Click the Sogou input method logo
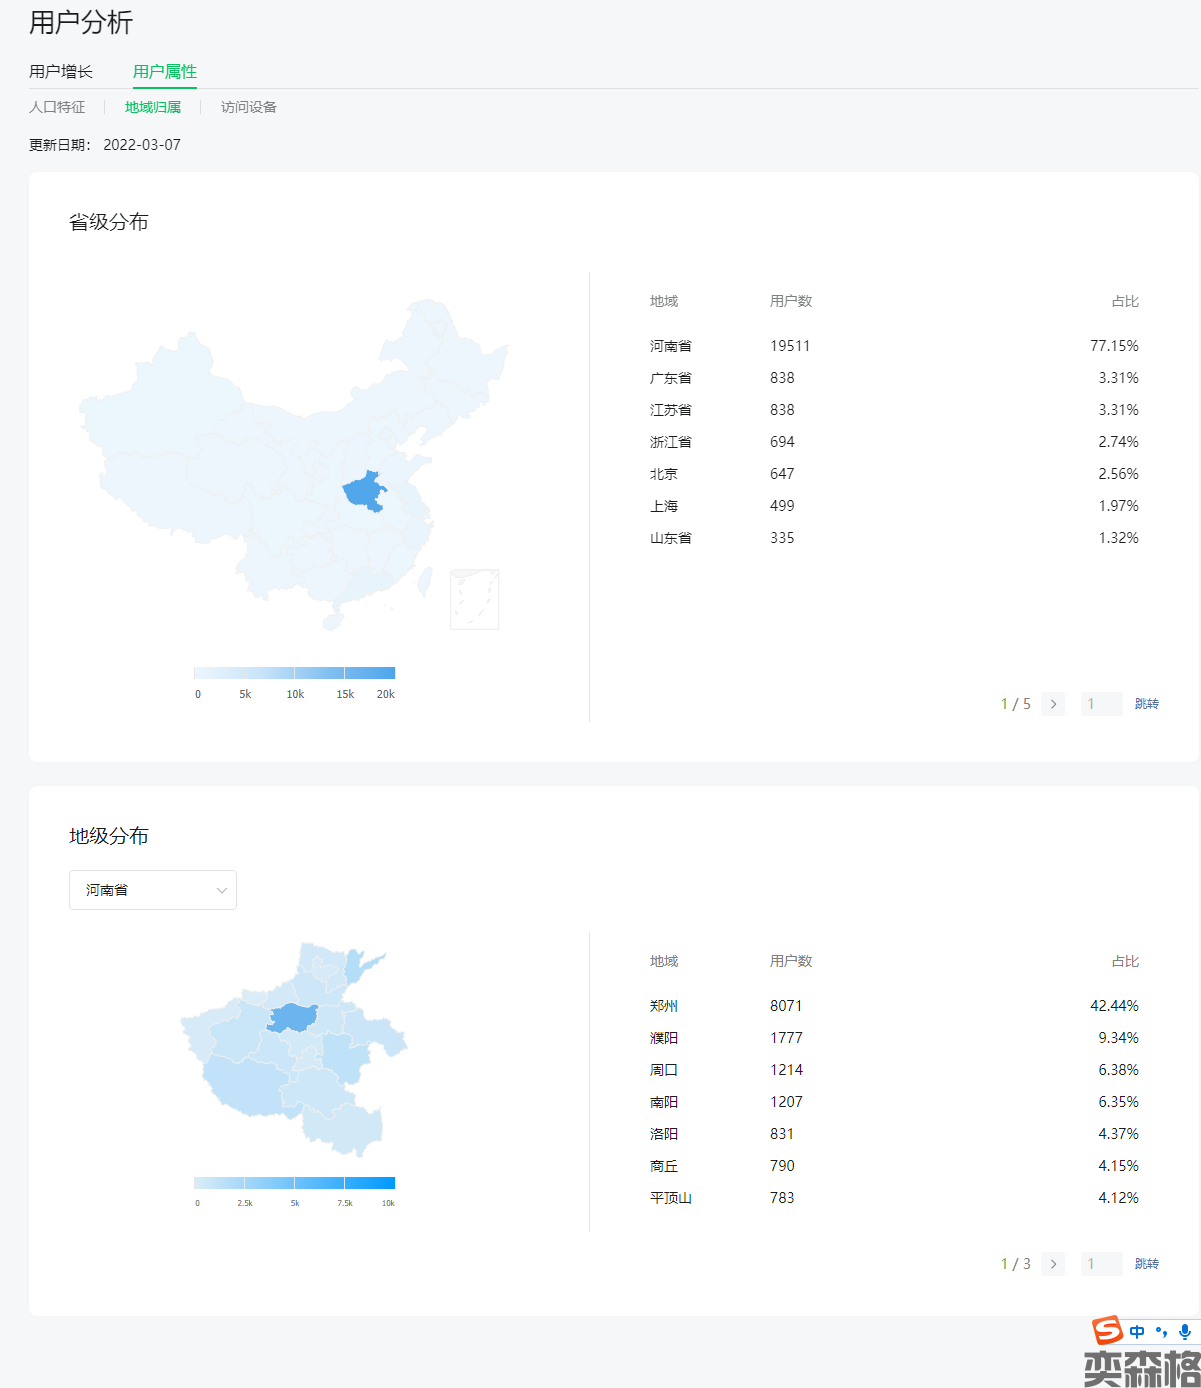The image size is (1201, 1388). point(1107,1331)
